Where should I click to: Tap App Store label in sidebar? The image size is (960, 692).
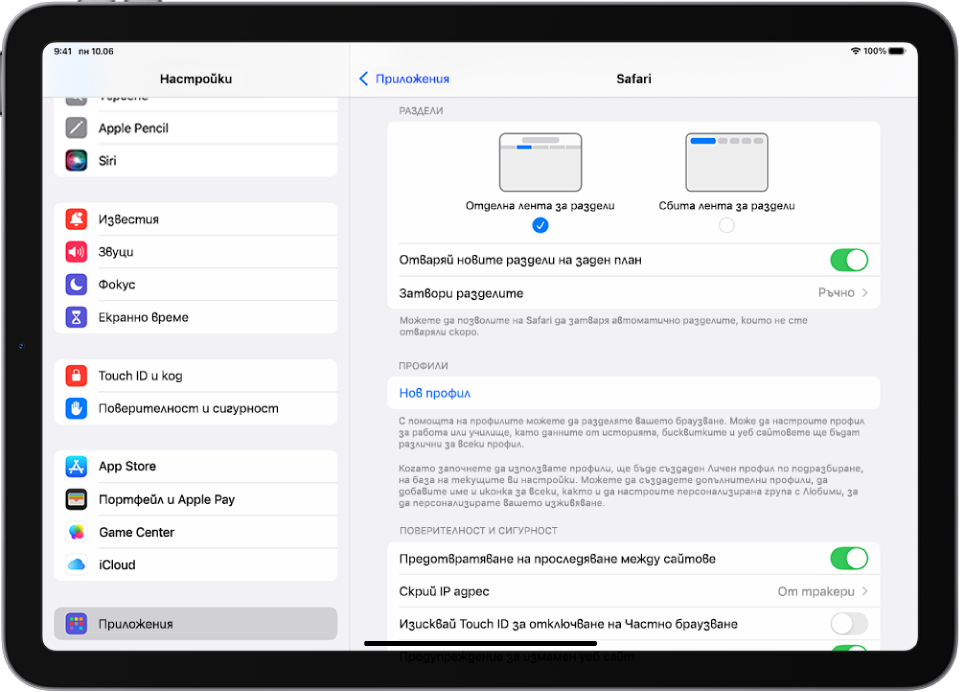(127, 467)
